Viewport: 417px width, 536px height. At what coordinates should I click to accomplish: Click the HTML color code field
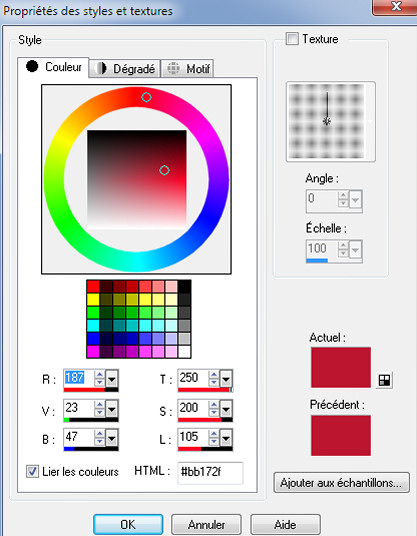pos(210,473)
